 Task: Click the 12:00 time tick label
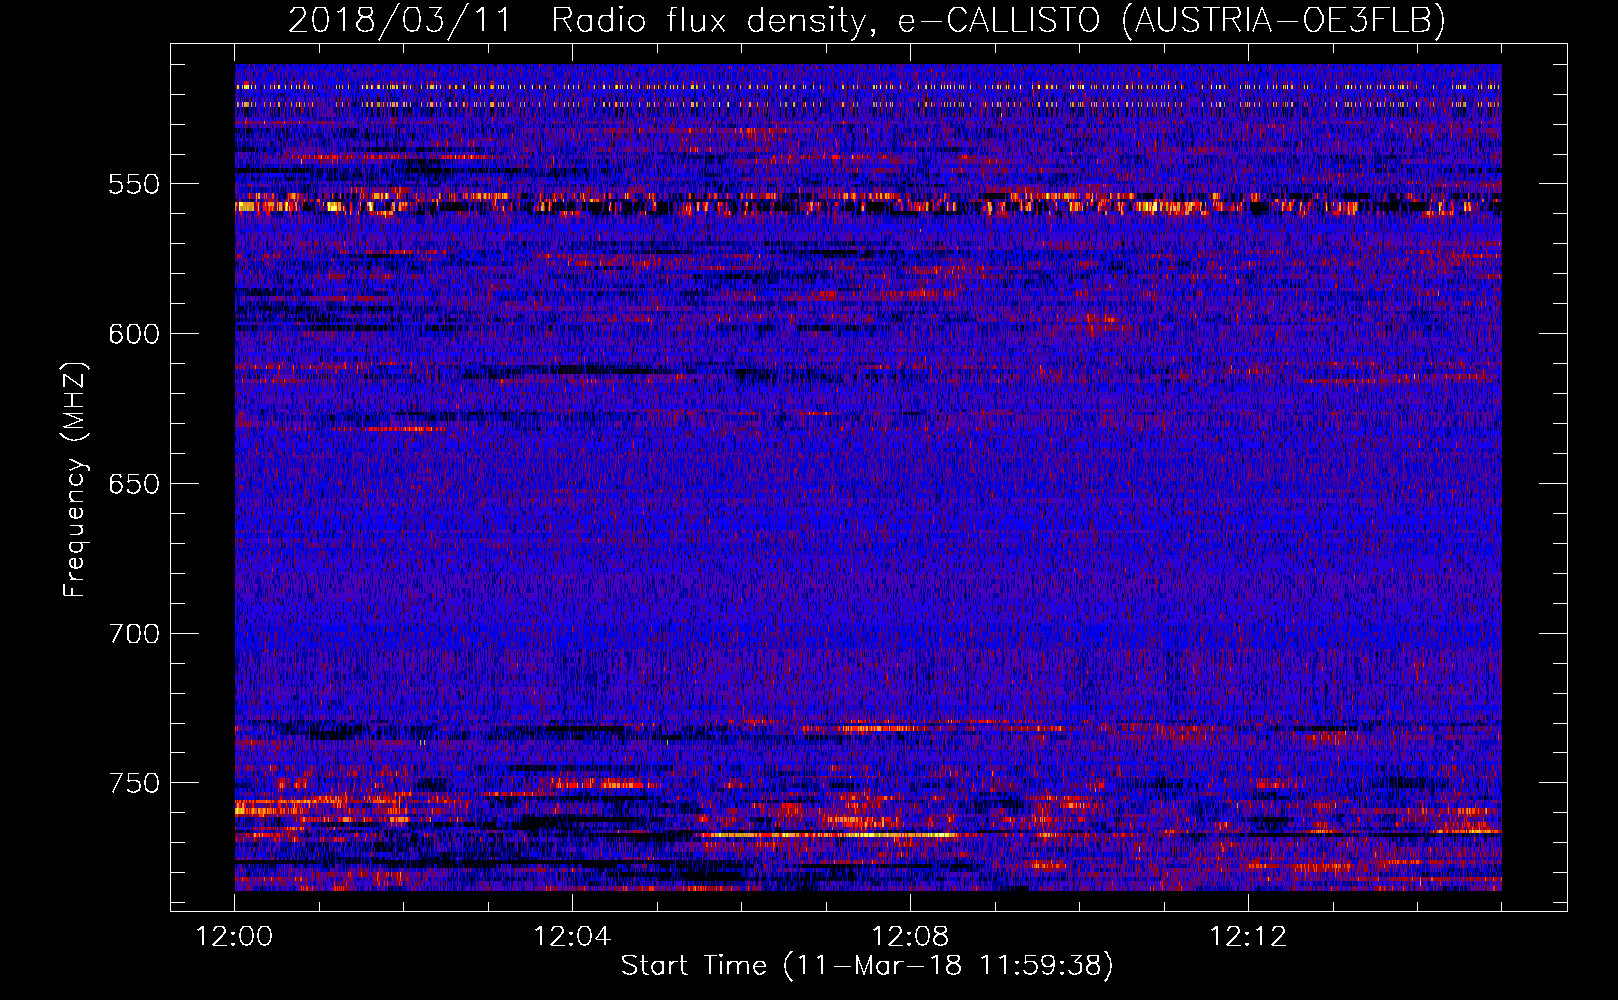coord(234,936)
